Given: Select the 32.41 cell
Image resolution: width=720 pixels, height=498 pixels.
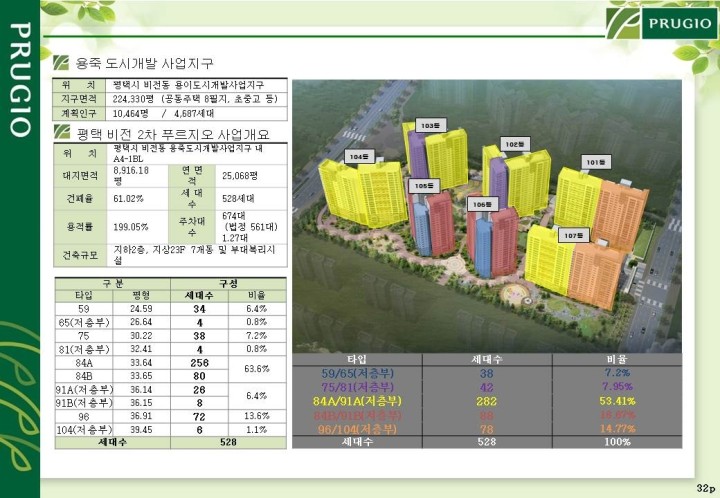Looking at the screenshot, I should tap(141, 349).
